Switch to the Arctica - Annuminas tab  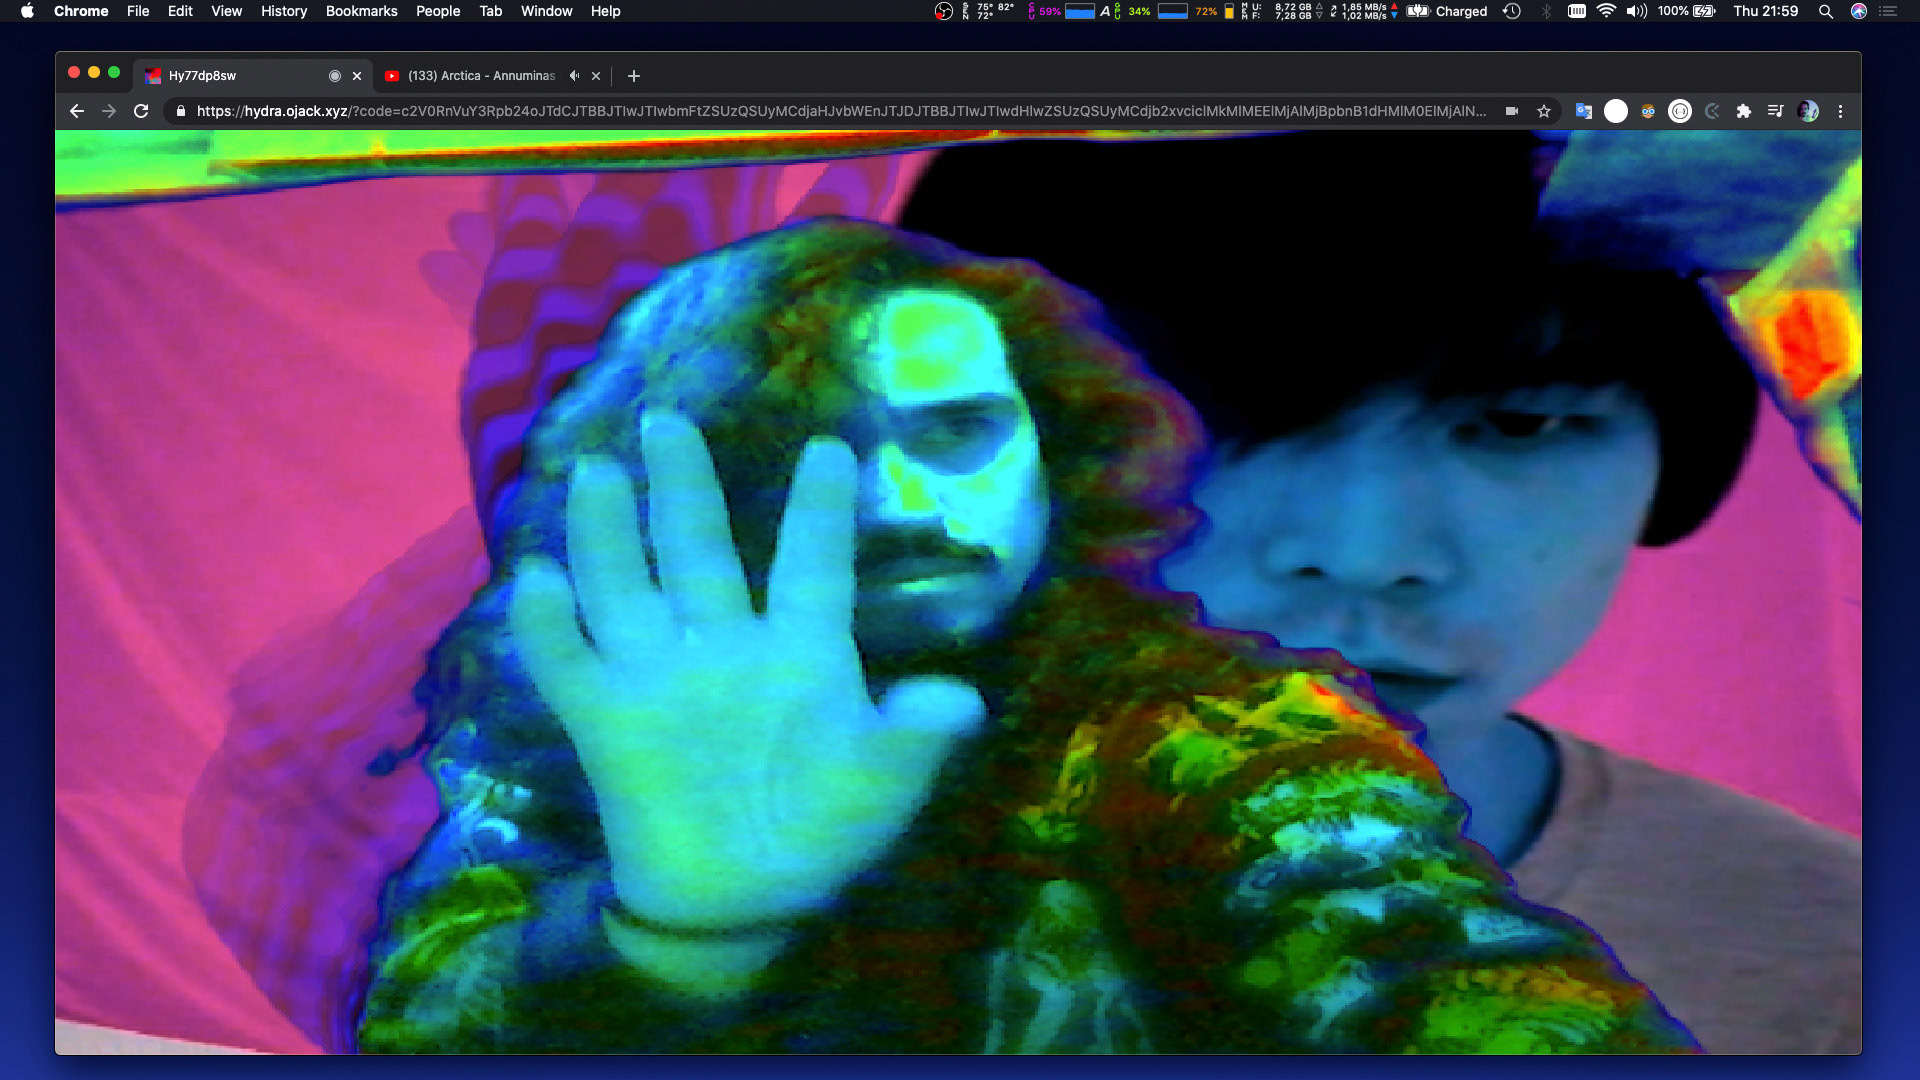click(480, 76)
